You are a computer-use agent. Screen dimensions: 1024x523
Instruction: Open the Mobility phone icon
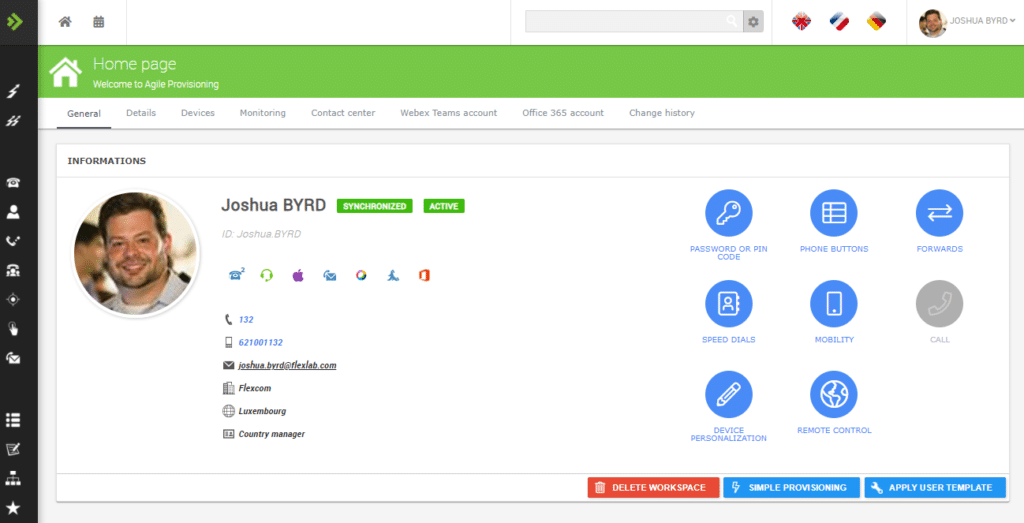pos(833,304)
